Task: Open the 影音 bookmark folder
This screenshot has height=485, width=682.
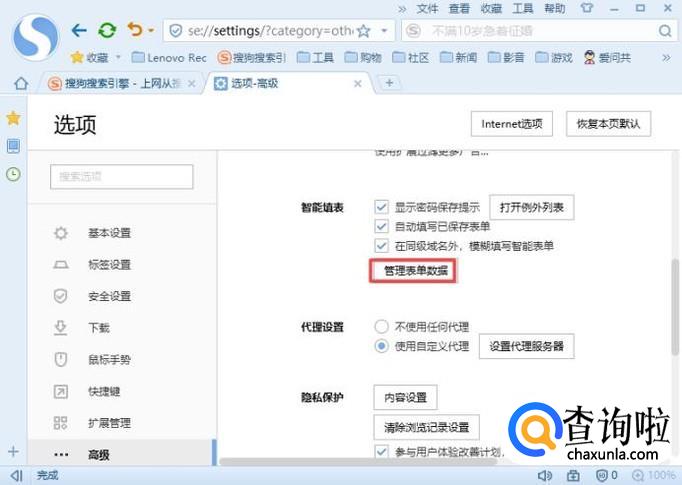Action: (506, 57)
